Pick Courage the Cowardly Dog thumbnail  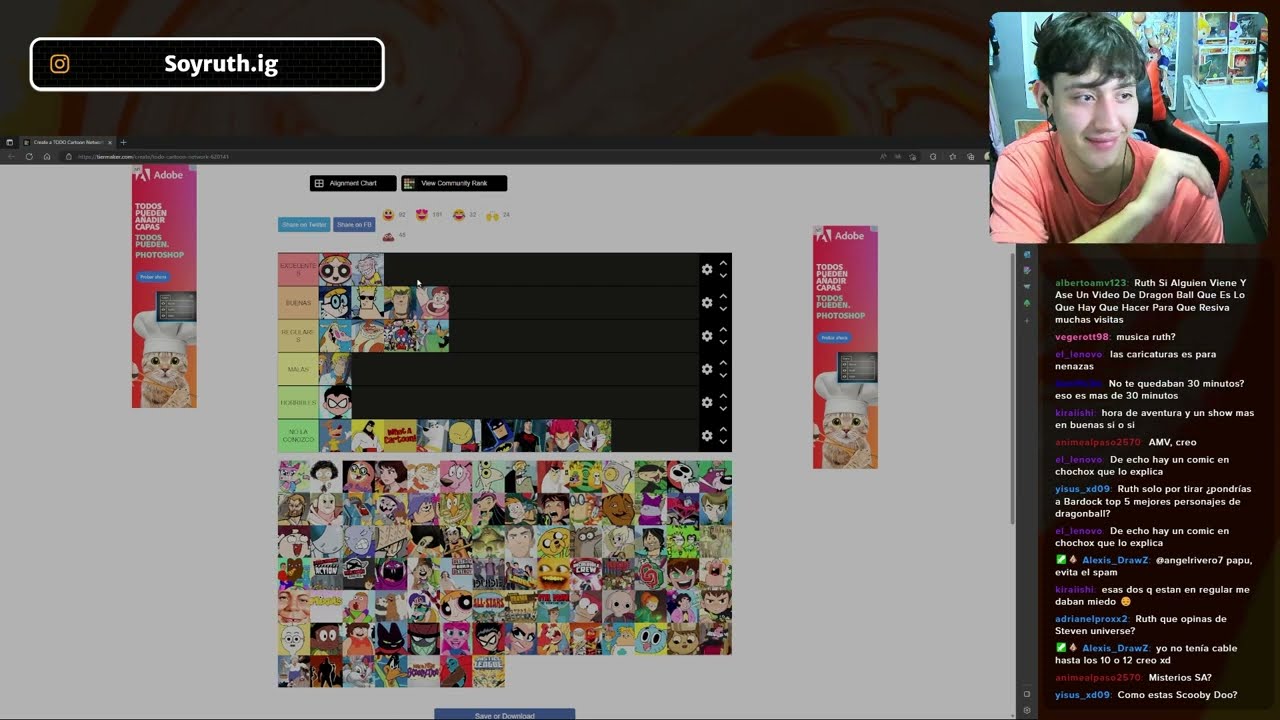click(456, 477)
